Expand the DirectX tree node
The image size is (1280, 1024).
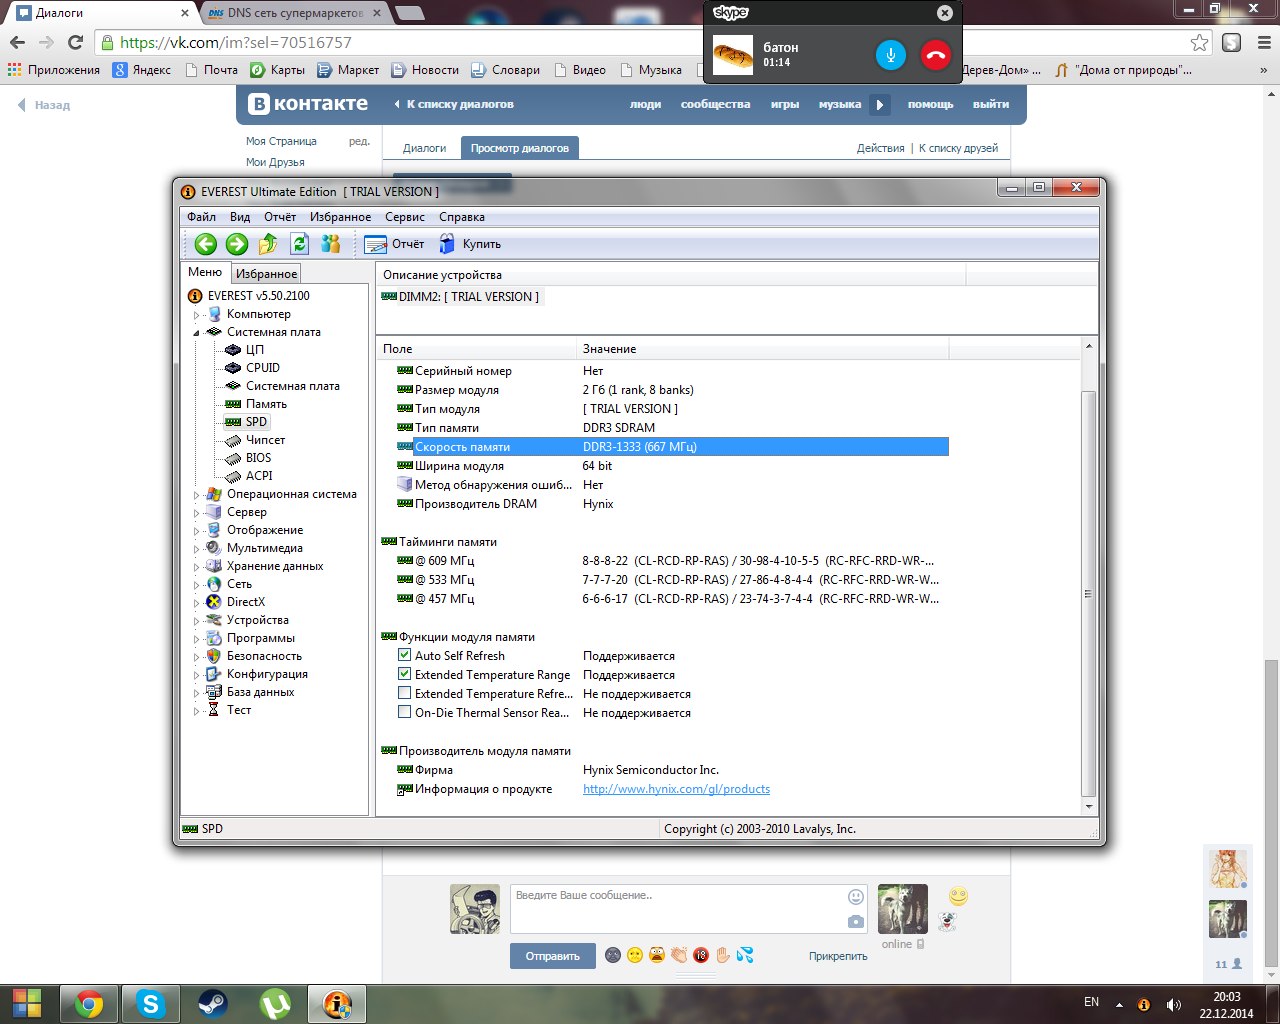197,603
